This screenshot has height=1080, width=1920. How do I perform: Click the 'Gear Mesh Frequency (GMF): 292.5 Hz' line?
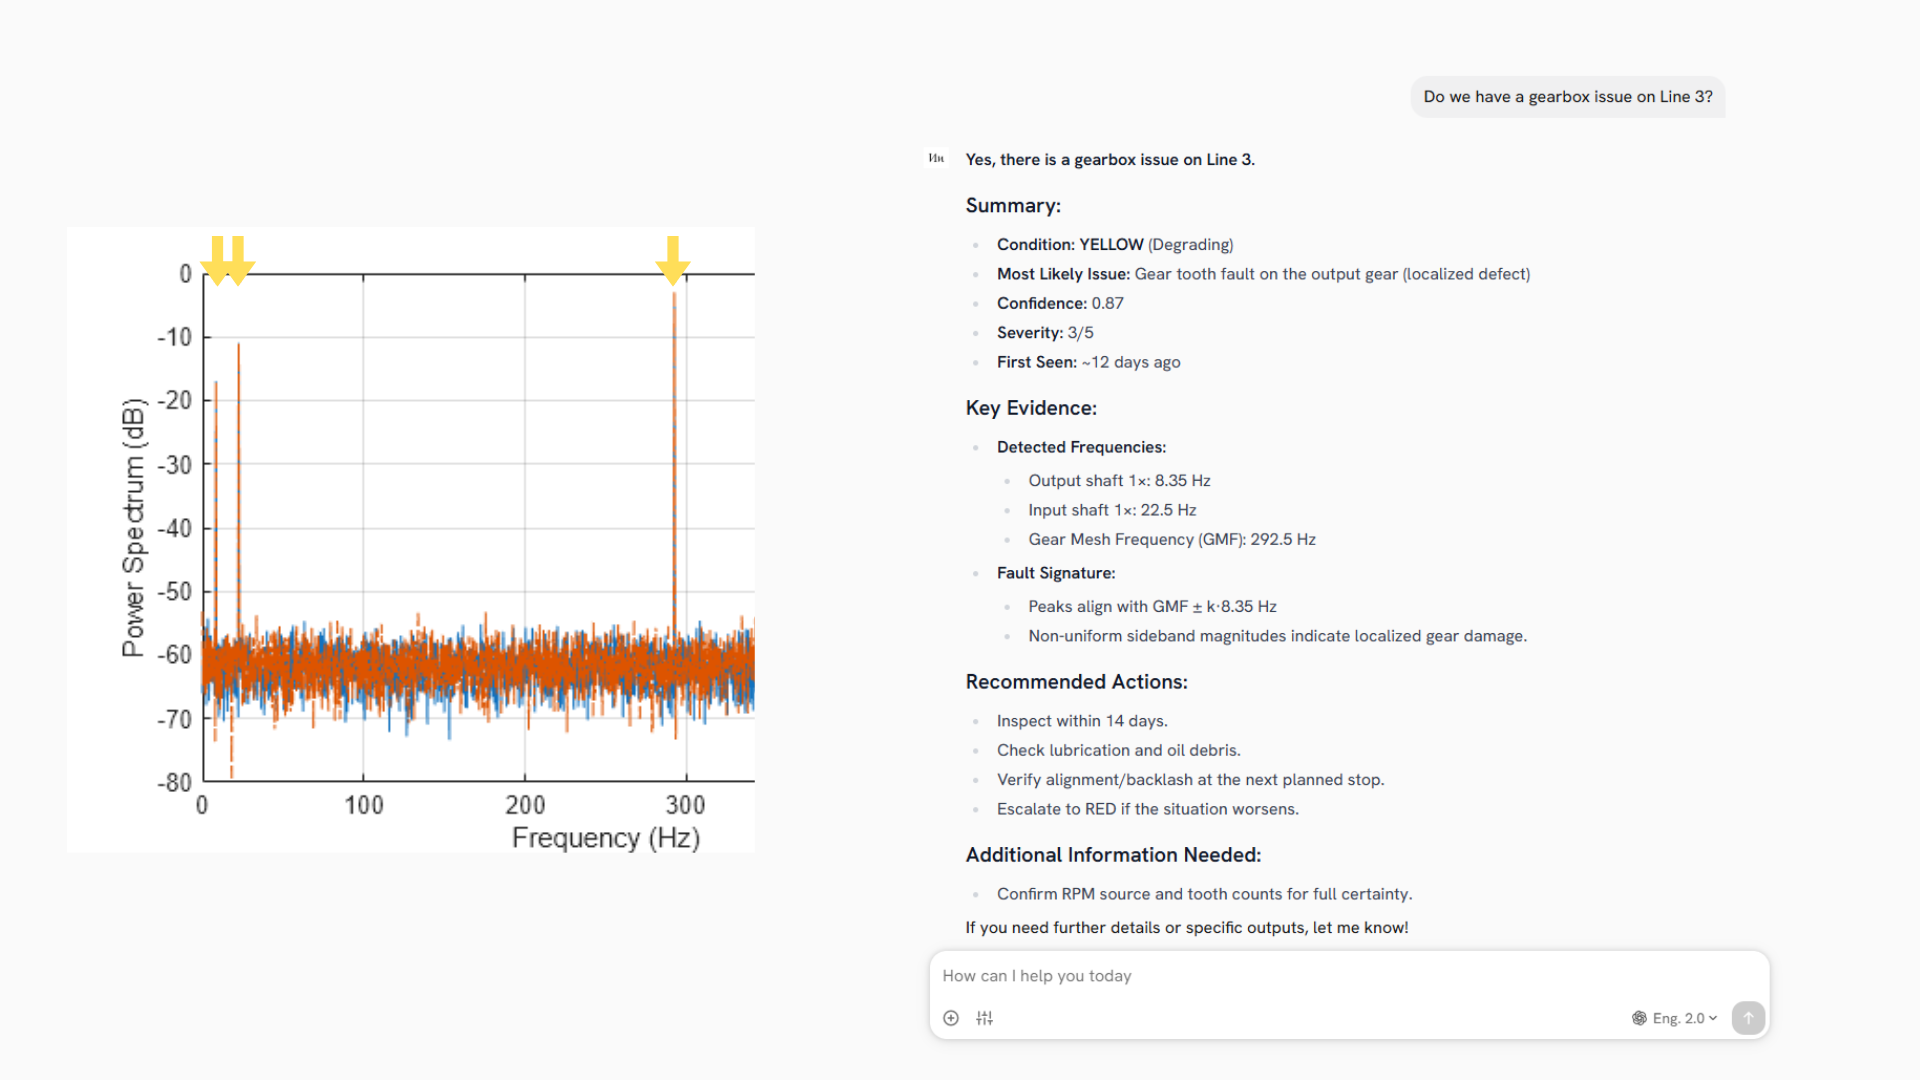(x=1171, y=540)
